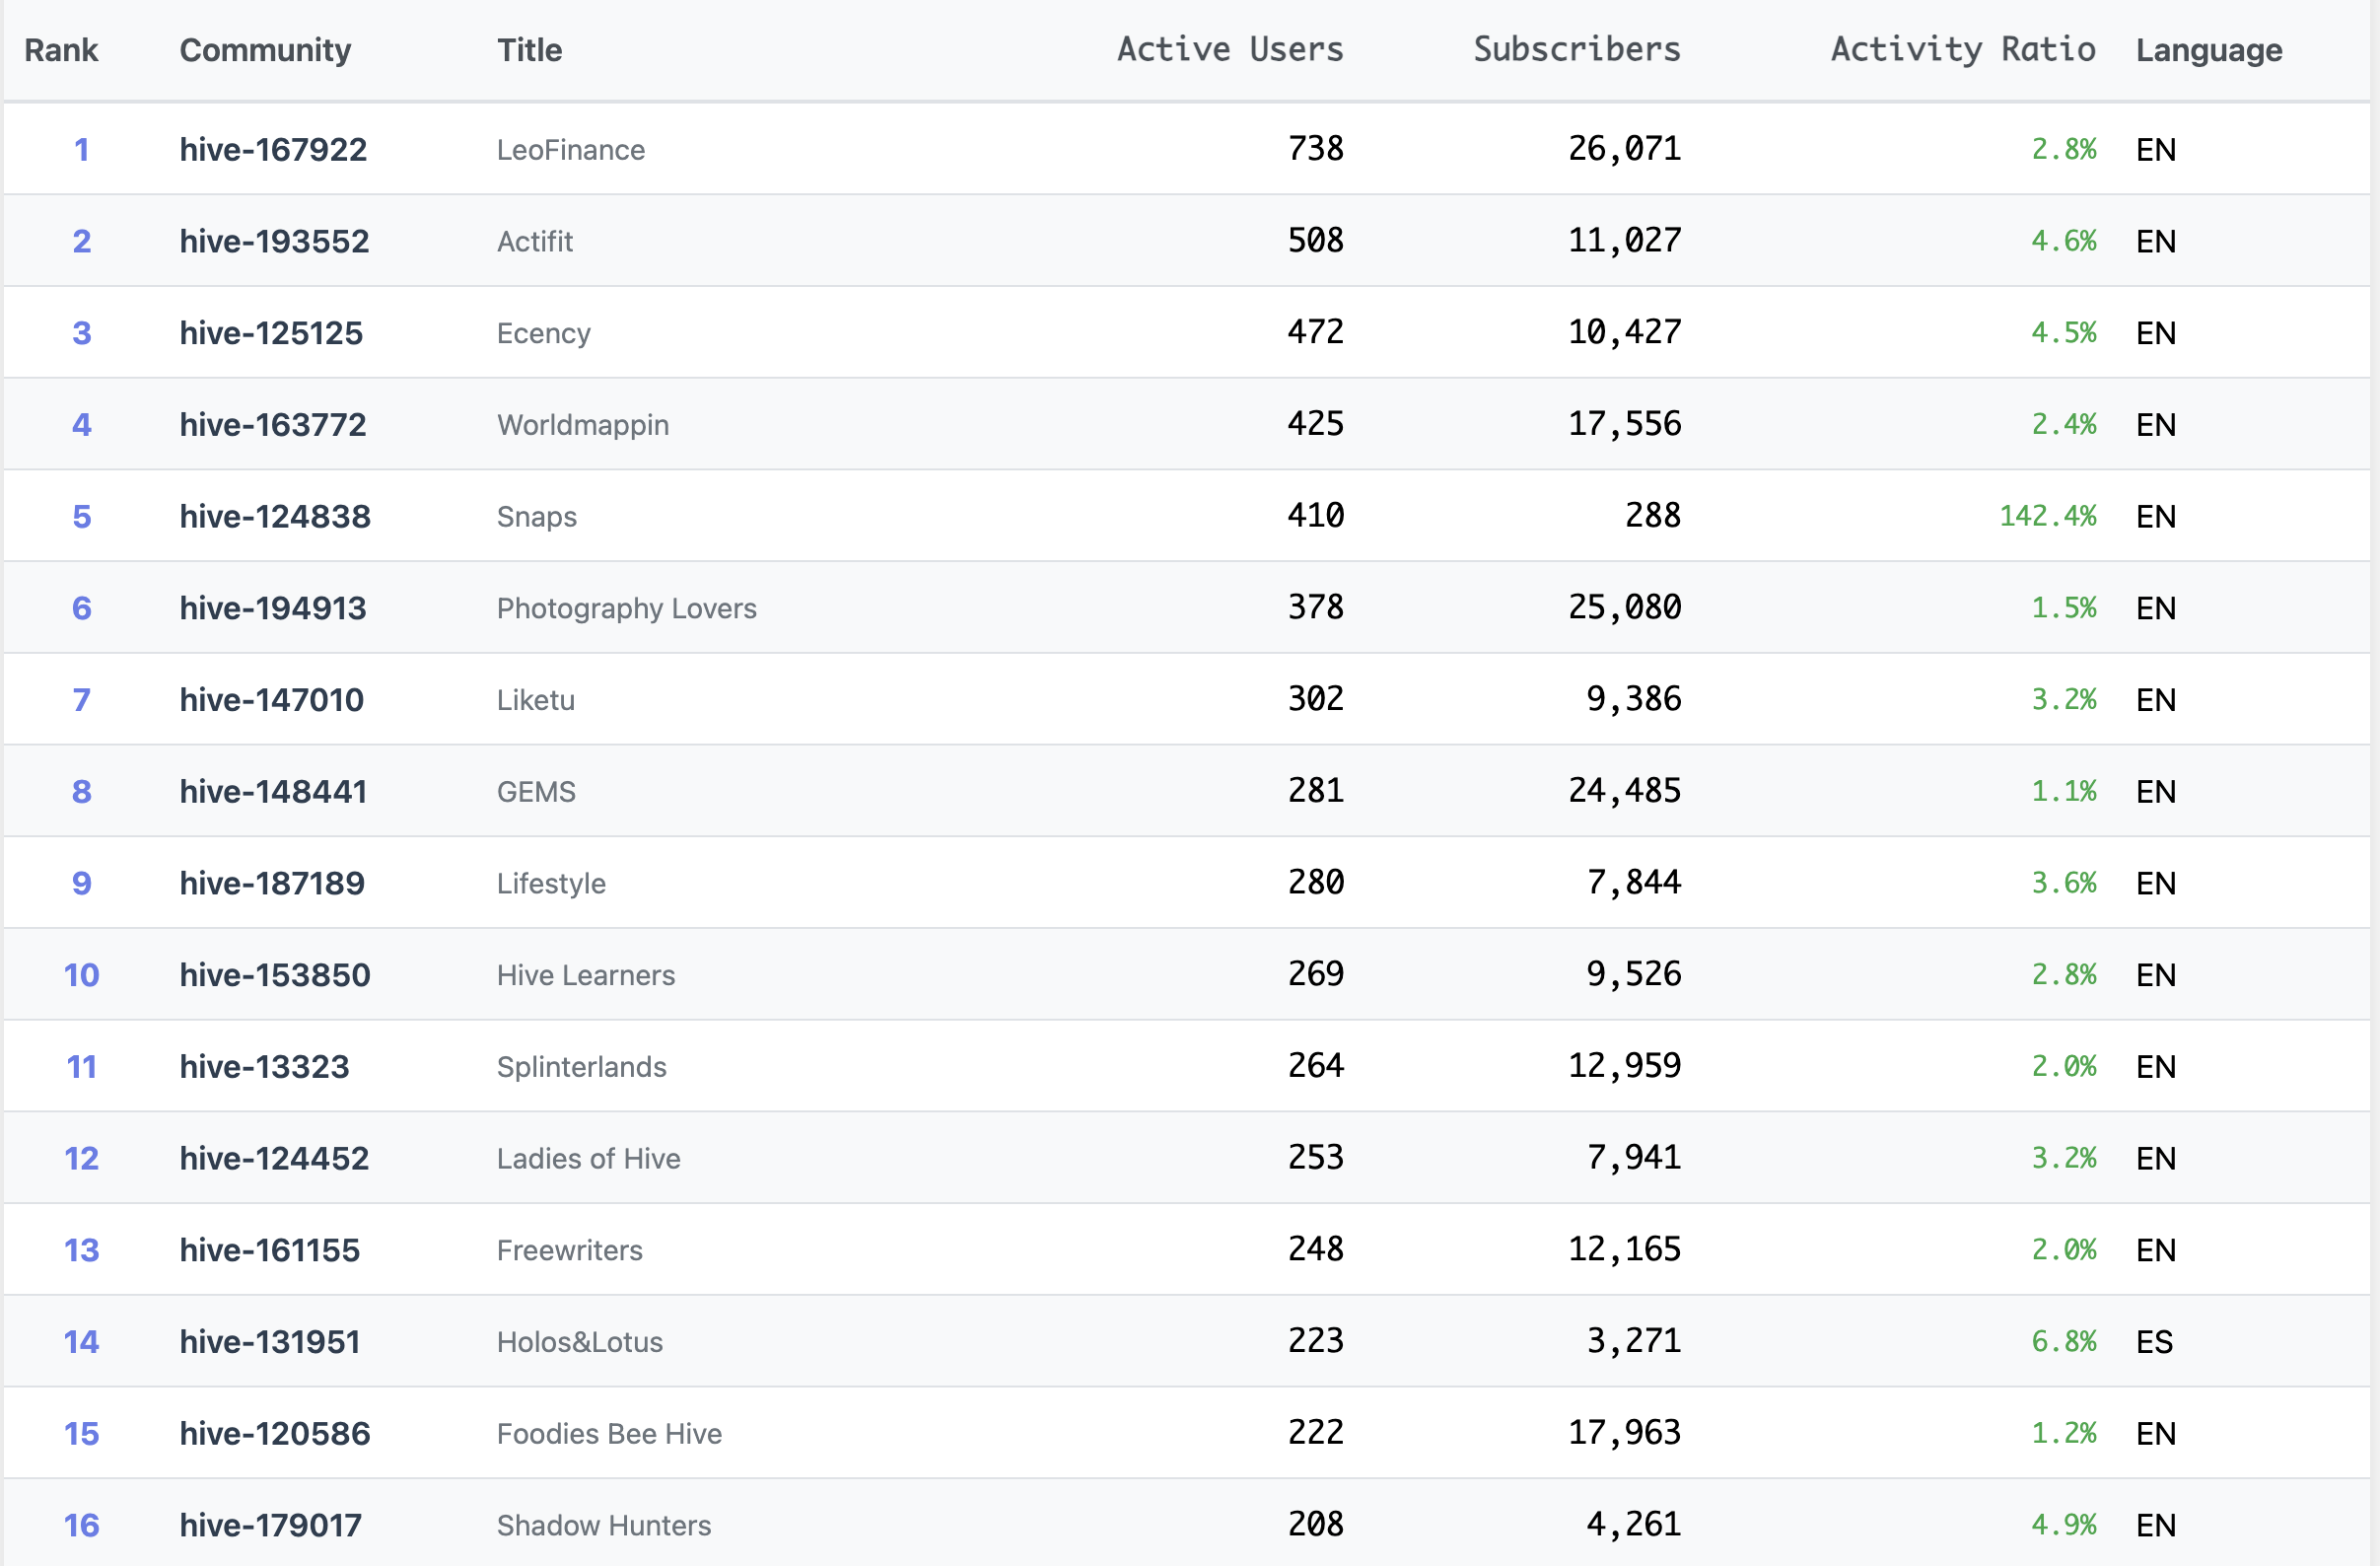2380x1566 pixels.
Task: Open the hive-193552 Actifit community
Action: pos(274,241)
